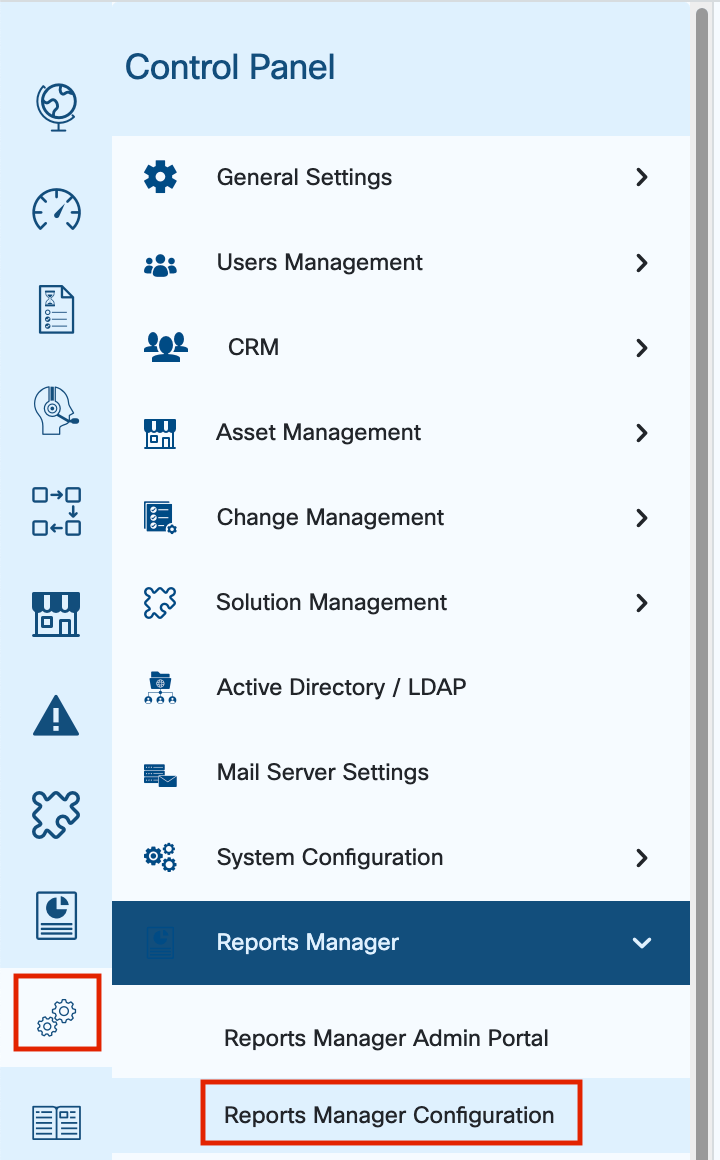The width and height of the screenshot is (720, 1160).
Task: Open Reports Manager Admin Portal
Action: pos(386,1038)
